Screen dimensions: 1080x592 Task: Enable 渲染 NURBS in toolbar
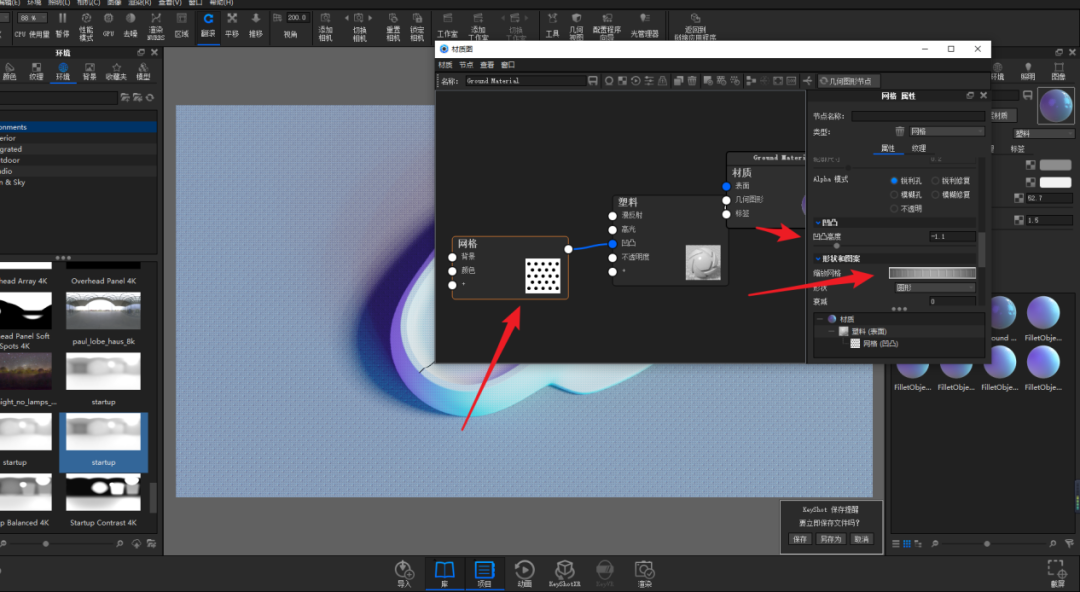click(156, 26)
